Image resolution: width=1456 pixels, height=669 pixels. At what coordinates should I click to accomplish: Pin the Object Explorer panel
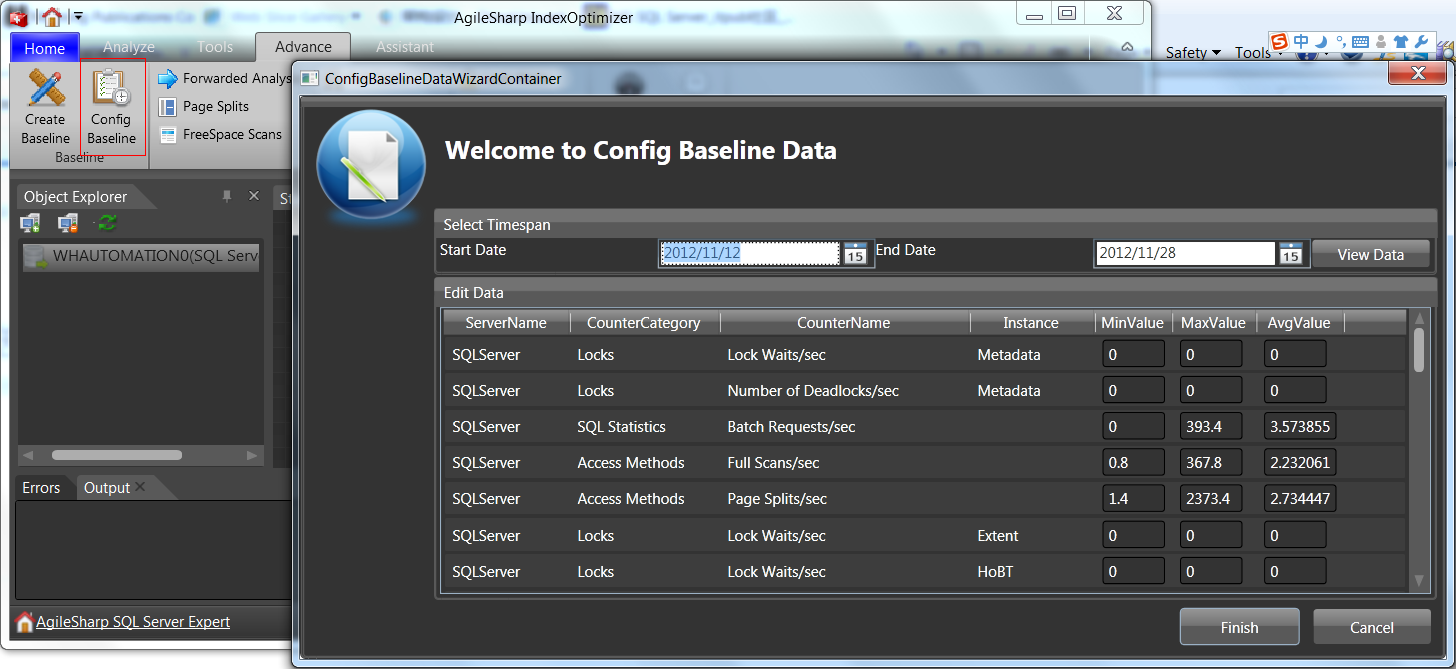pos(227,196)
